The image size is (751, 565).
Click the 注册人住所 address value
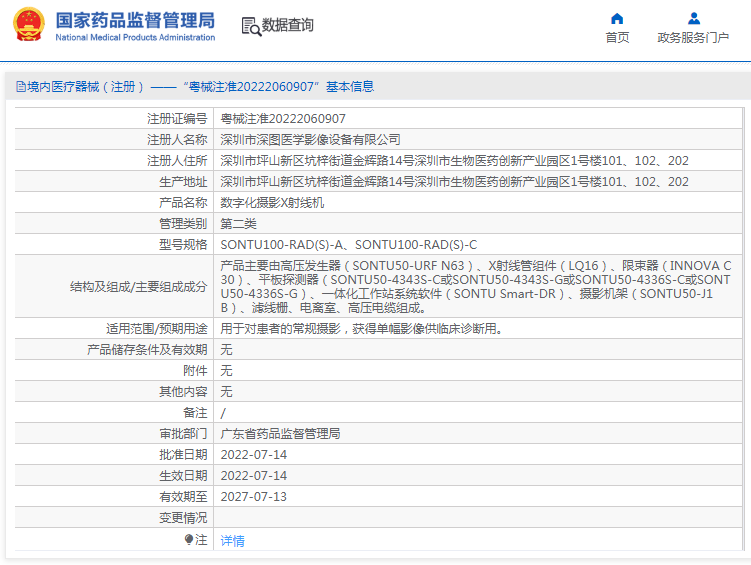tap(455, 161)
